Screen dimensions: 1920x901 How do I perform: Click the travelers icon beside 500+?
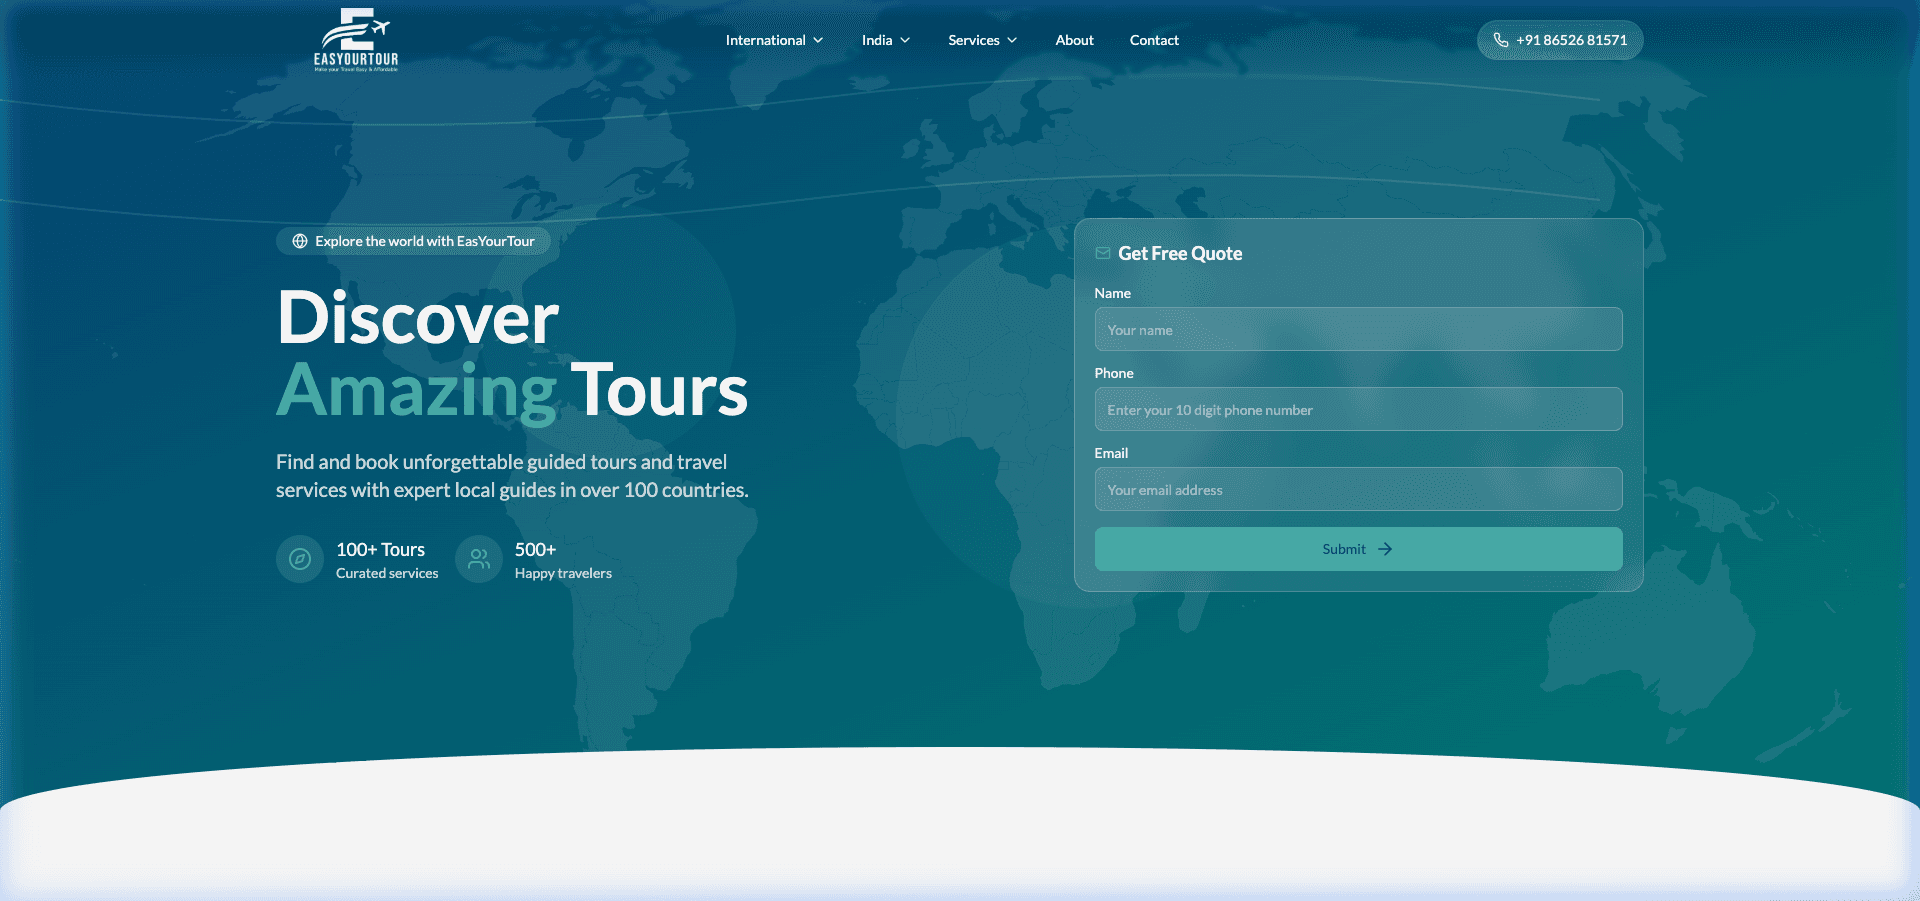coord(478,559)
